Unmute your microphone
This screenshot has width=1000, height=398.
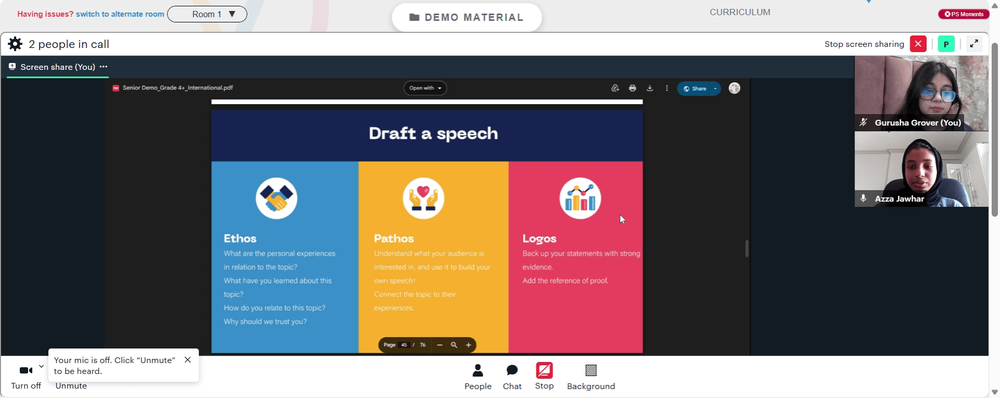click(71, 386)
